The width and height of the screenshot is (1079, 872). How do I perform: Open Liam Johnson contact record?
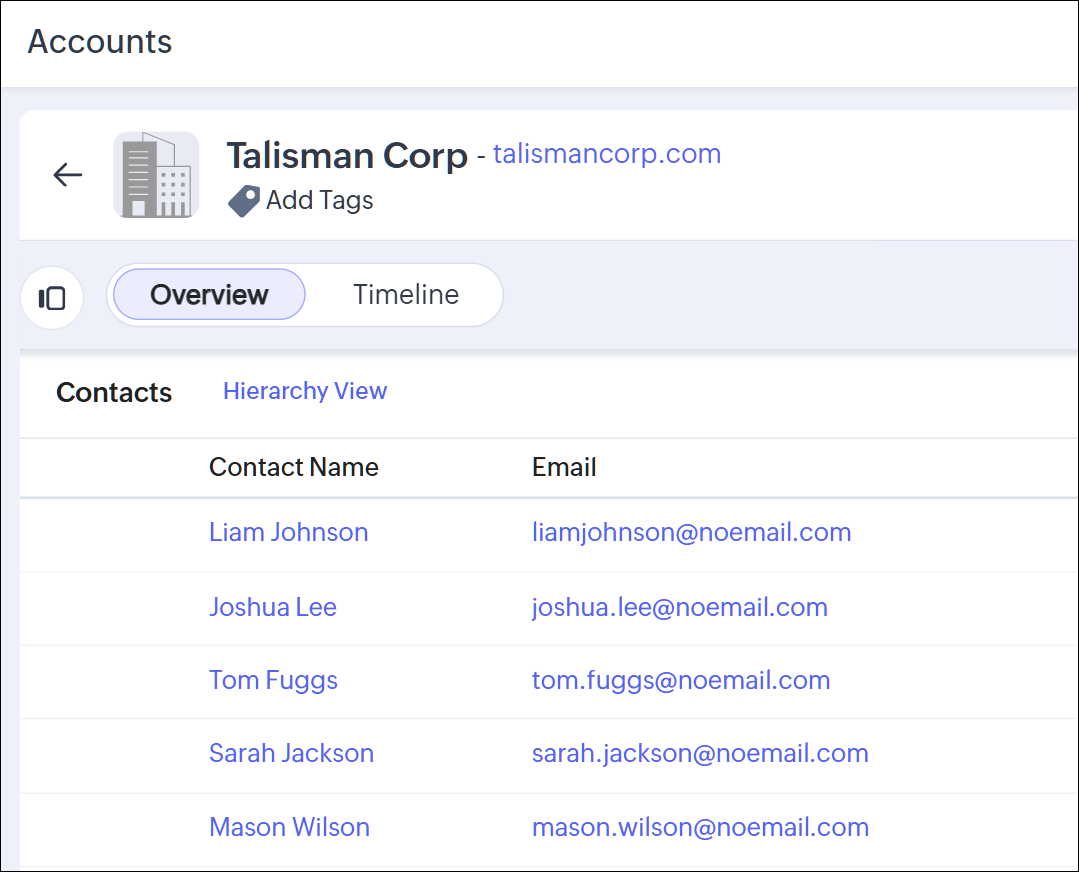pos(288,532)
